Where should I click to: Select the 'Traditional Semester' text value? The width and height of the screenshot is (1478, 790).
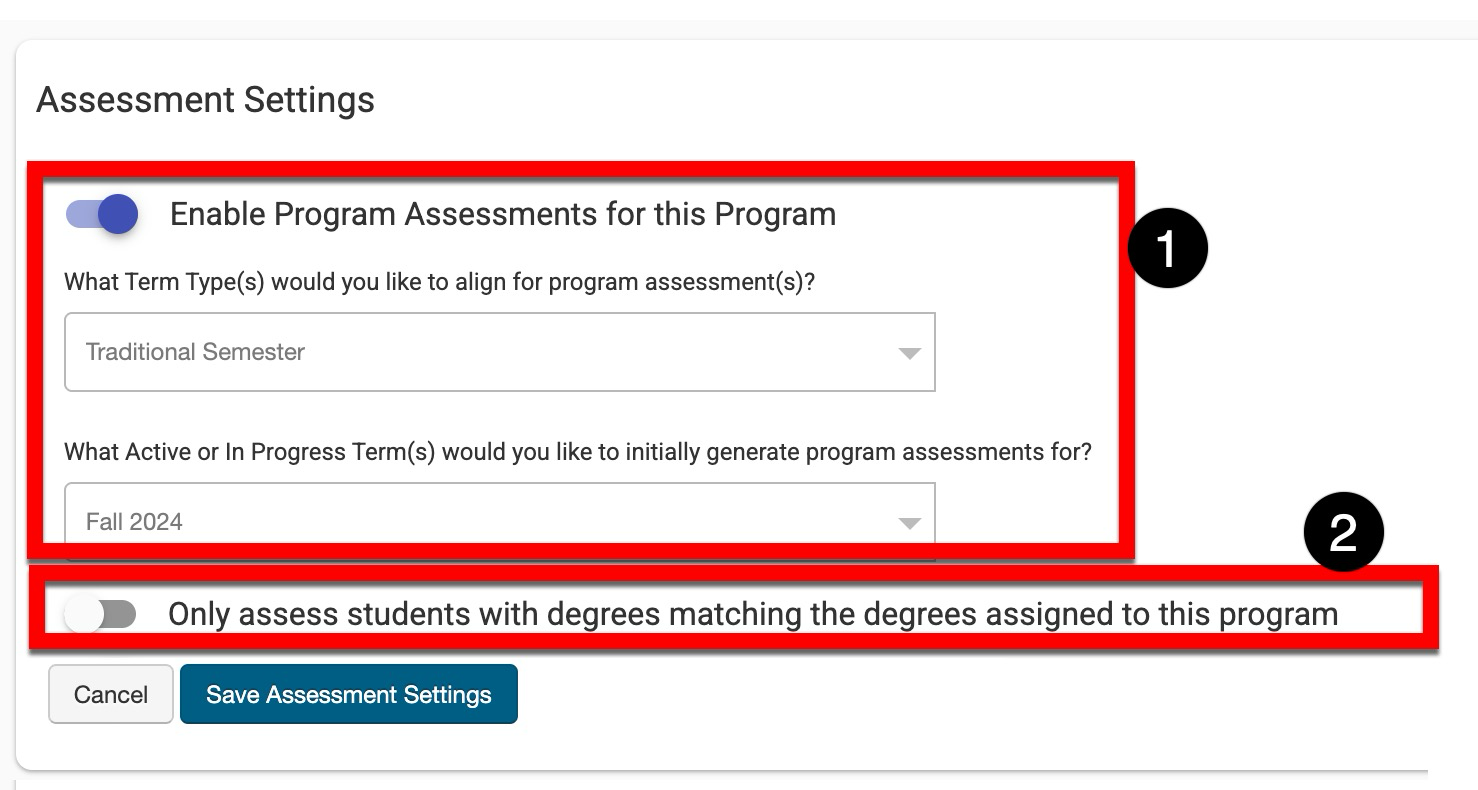pyautogui.click(x=195, y=352)
